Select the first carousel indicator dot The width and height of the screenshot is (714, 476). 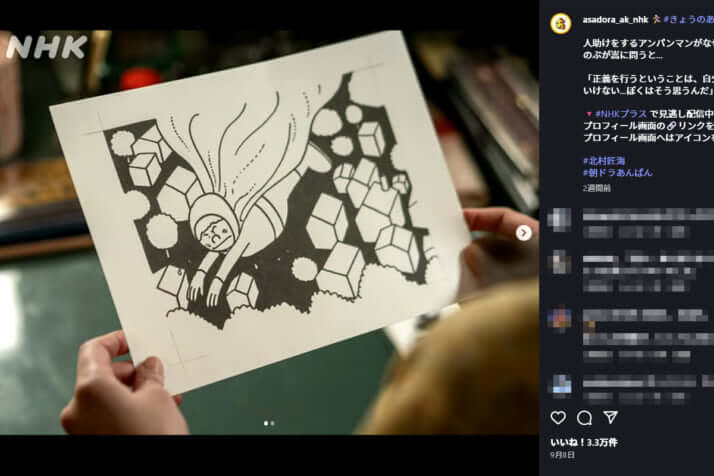265,423
